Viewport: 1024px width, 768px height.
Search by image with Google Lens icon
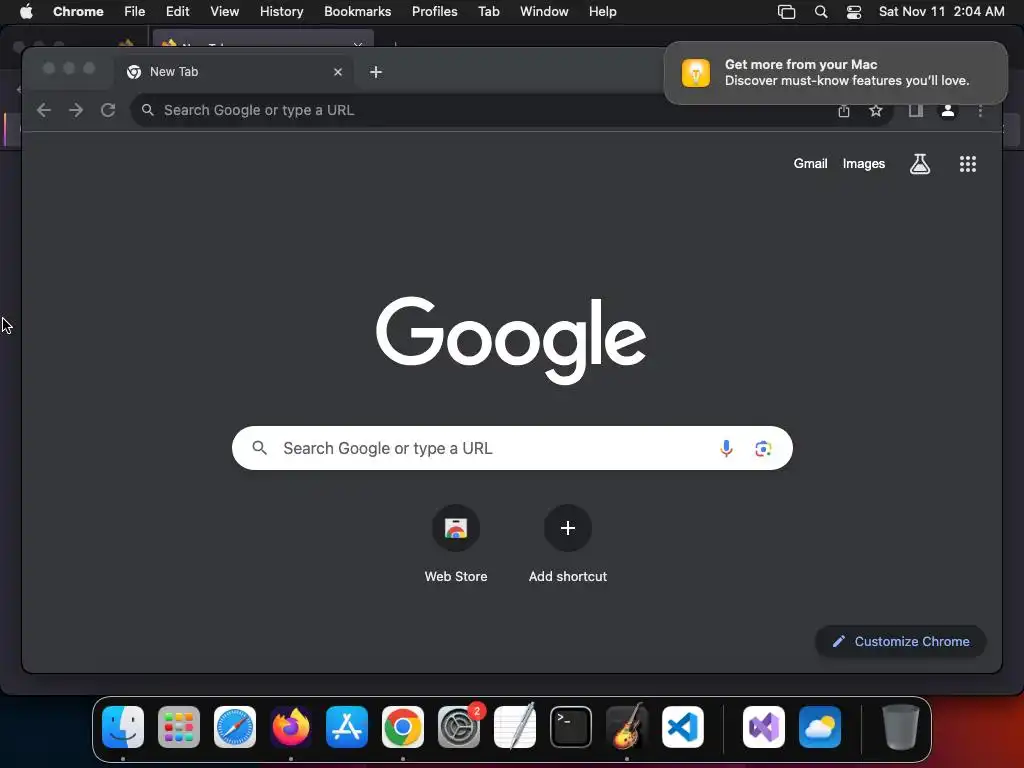(x=763, y=449)
